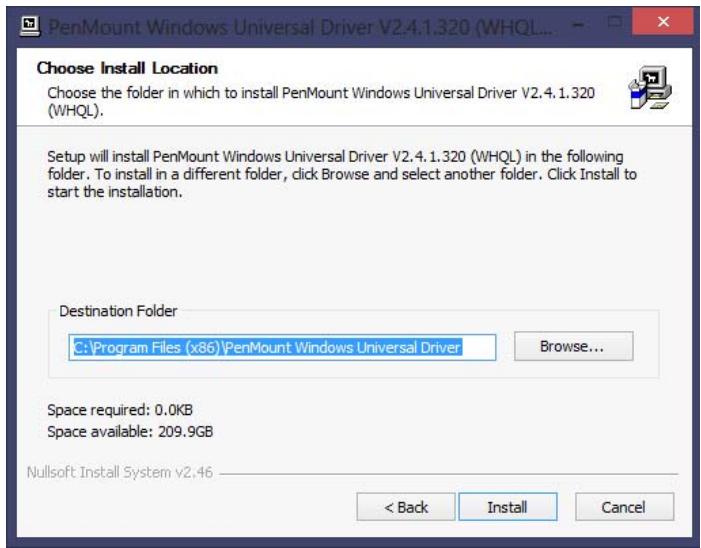Click the Space available: 209.9GB text
The width and height of the screenshot is (701, 548).
coord(130,432)
